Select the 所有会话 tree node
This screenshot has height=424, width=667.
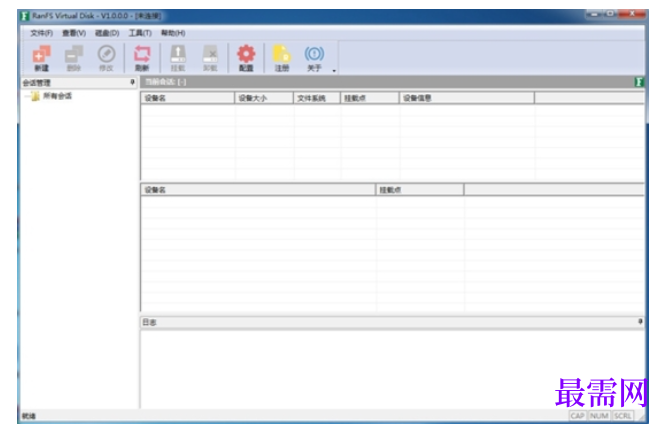click(x=57, y=96)
